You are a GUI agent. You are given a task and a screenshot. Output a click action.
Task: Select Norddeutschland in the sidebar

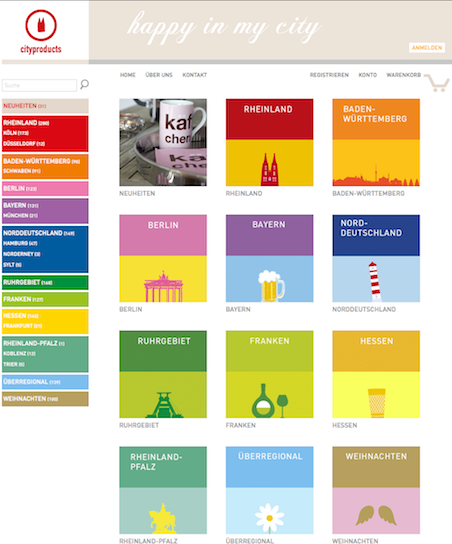point(39,233)
